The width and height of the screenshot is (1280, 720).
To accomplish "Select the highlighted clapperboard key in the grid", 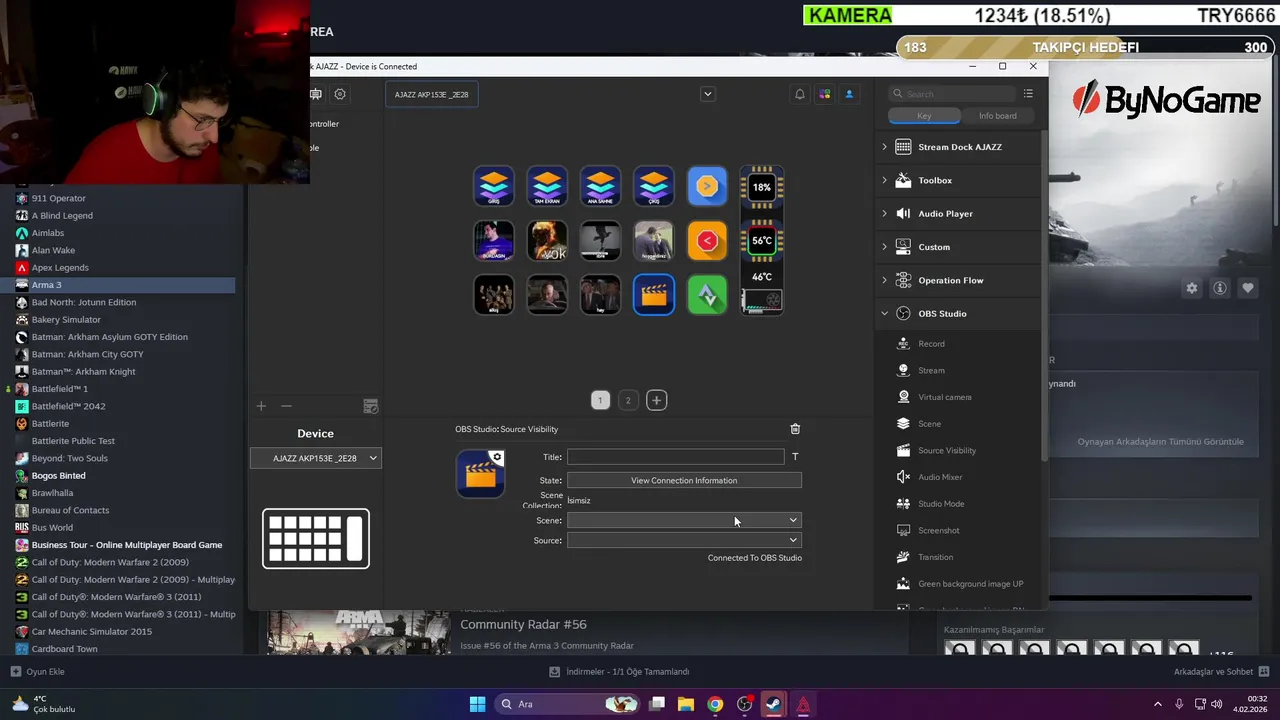I will (x=654, y=295).
